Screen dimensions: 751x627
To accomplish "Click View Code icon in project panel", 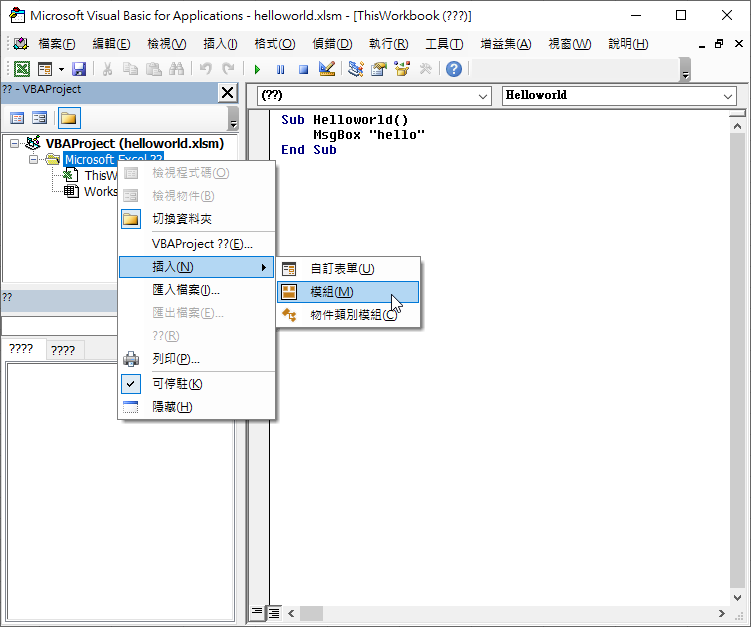I will tap(17, 118).
